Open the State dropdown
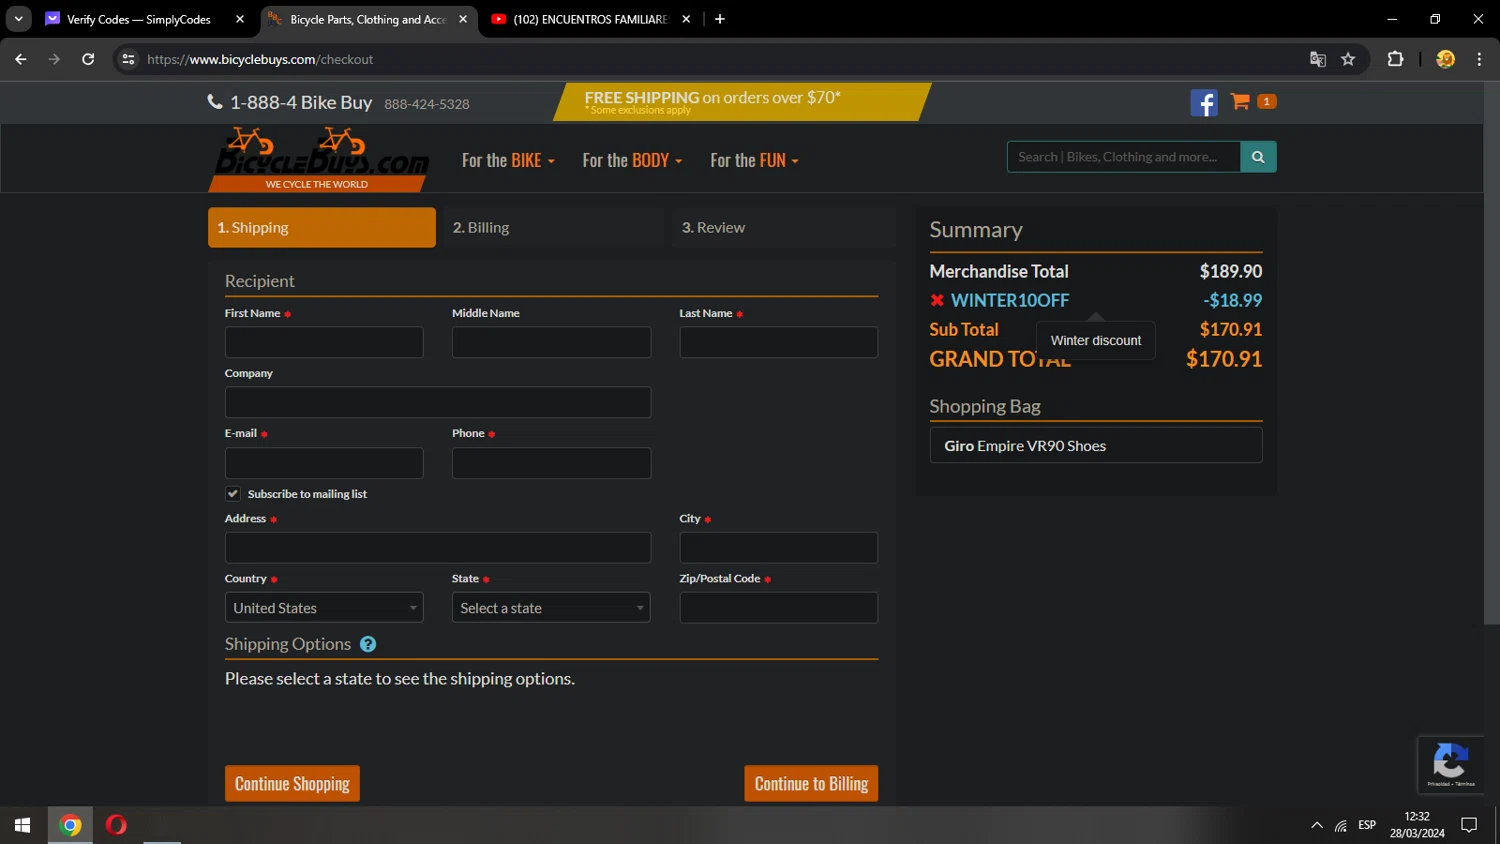This screenshot has height=844, width=1500. [551, 608]
